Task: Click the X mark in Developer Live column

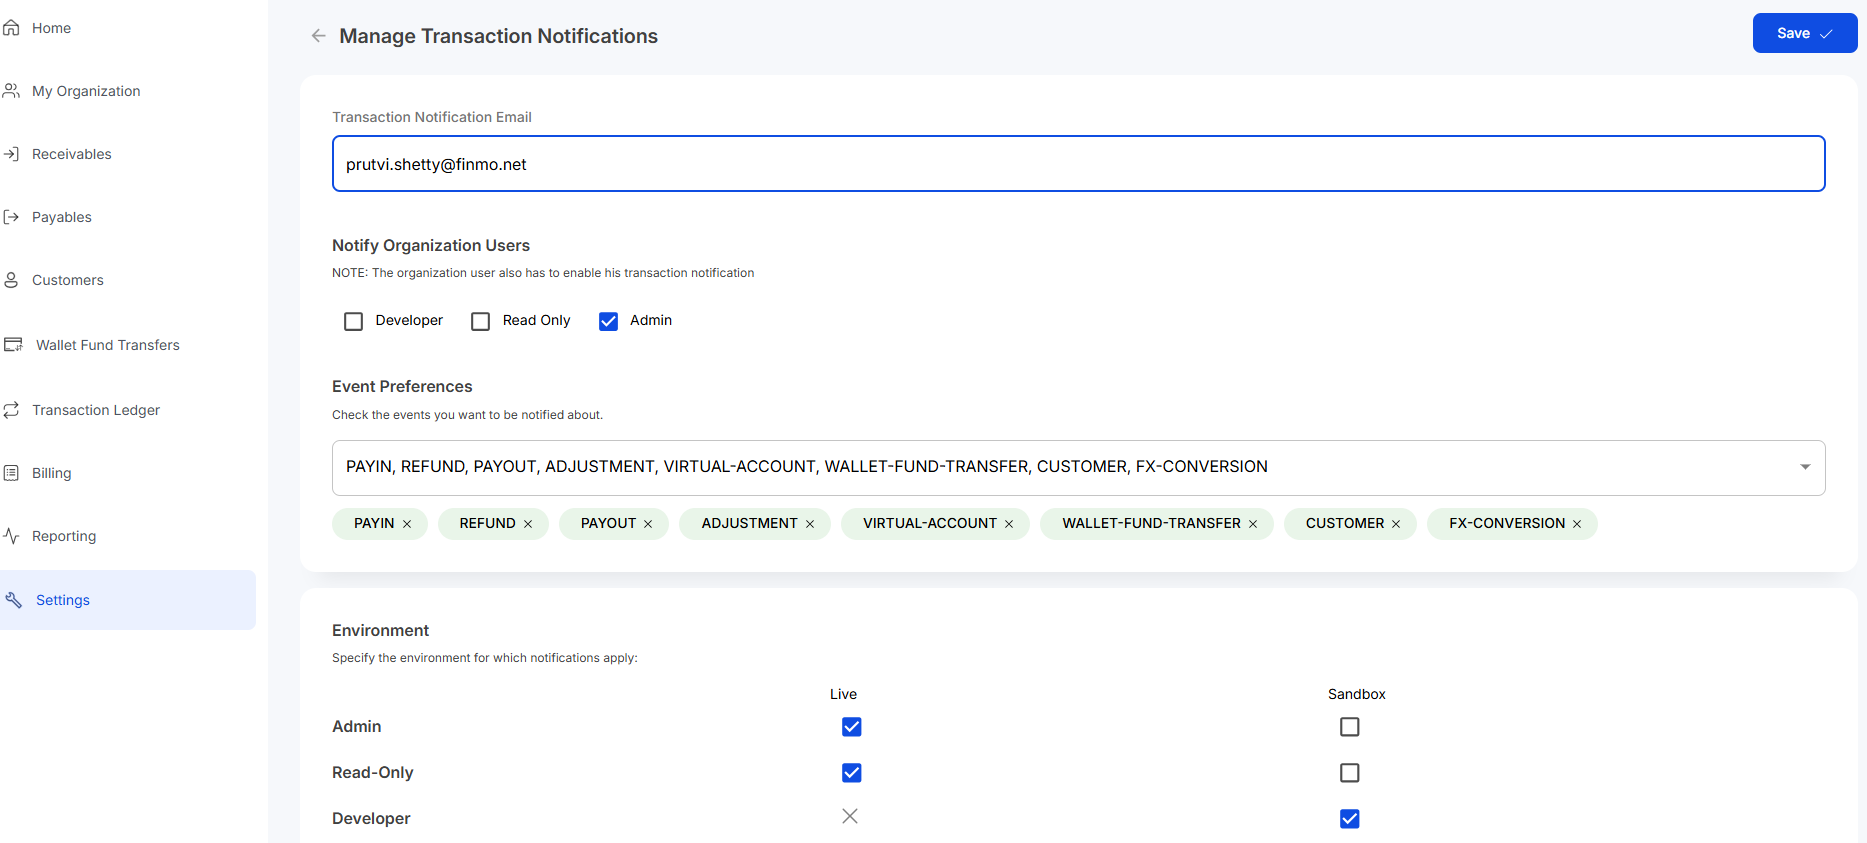Action: [850, 816]
